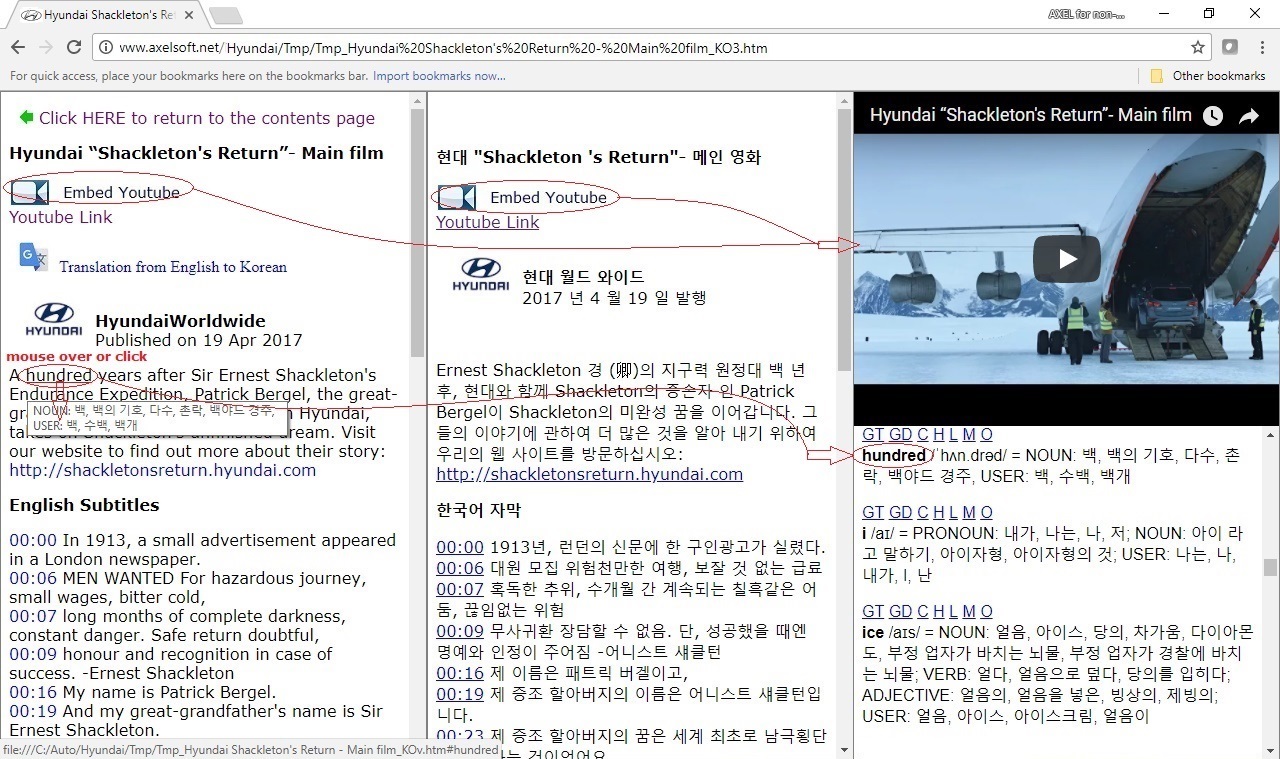The image size is (1280, 759).
Task: Click English subtitle timestamp 00:07
Action: (33, 616)
